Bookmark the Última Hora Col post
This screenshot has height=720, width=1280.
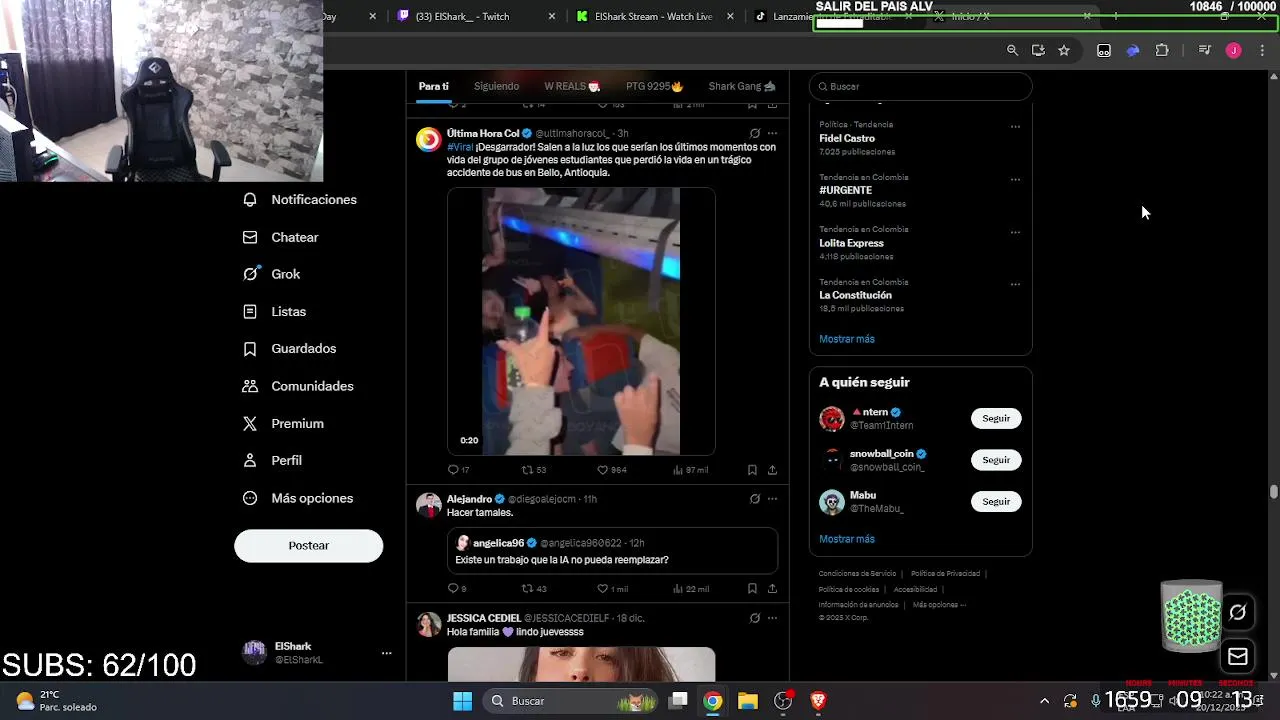pos(752,470)
